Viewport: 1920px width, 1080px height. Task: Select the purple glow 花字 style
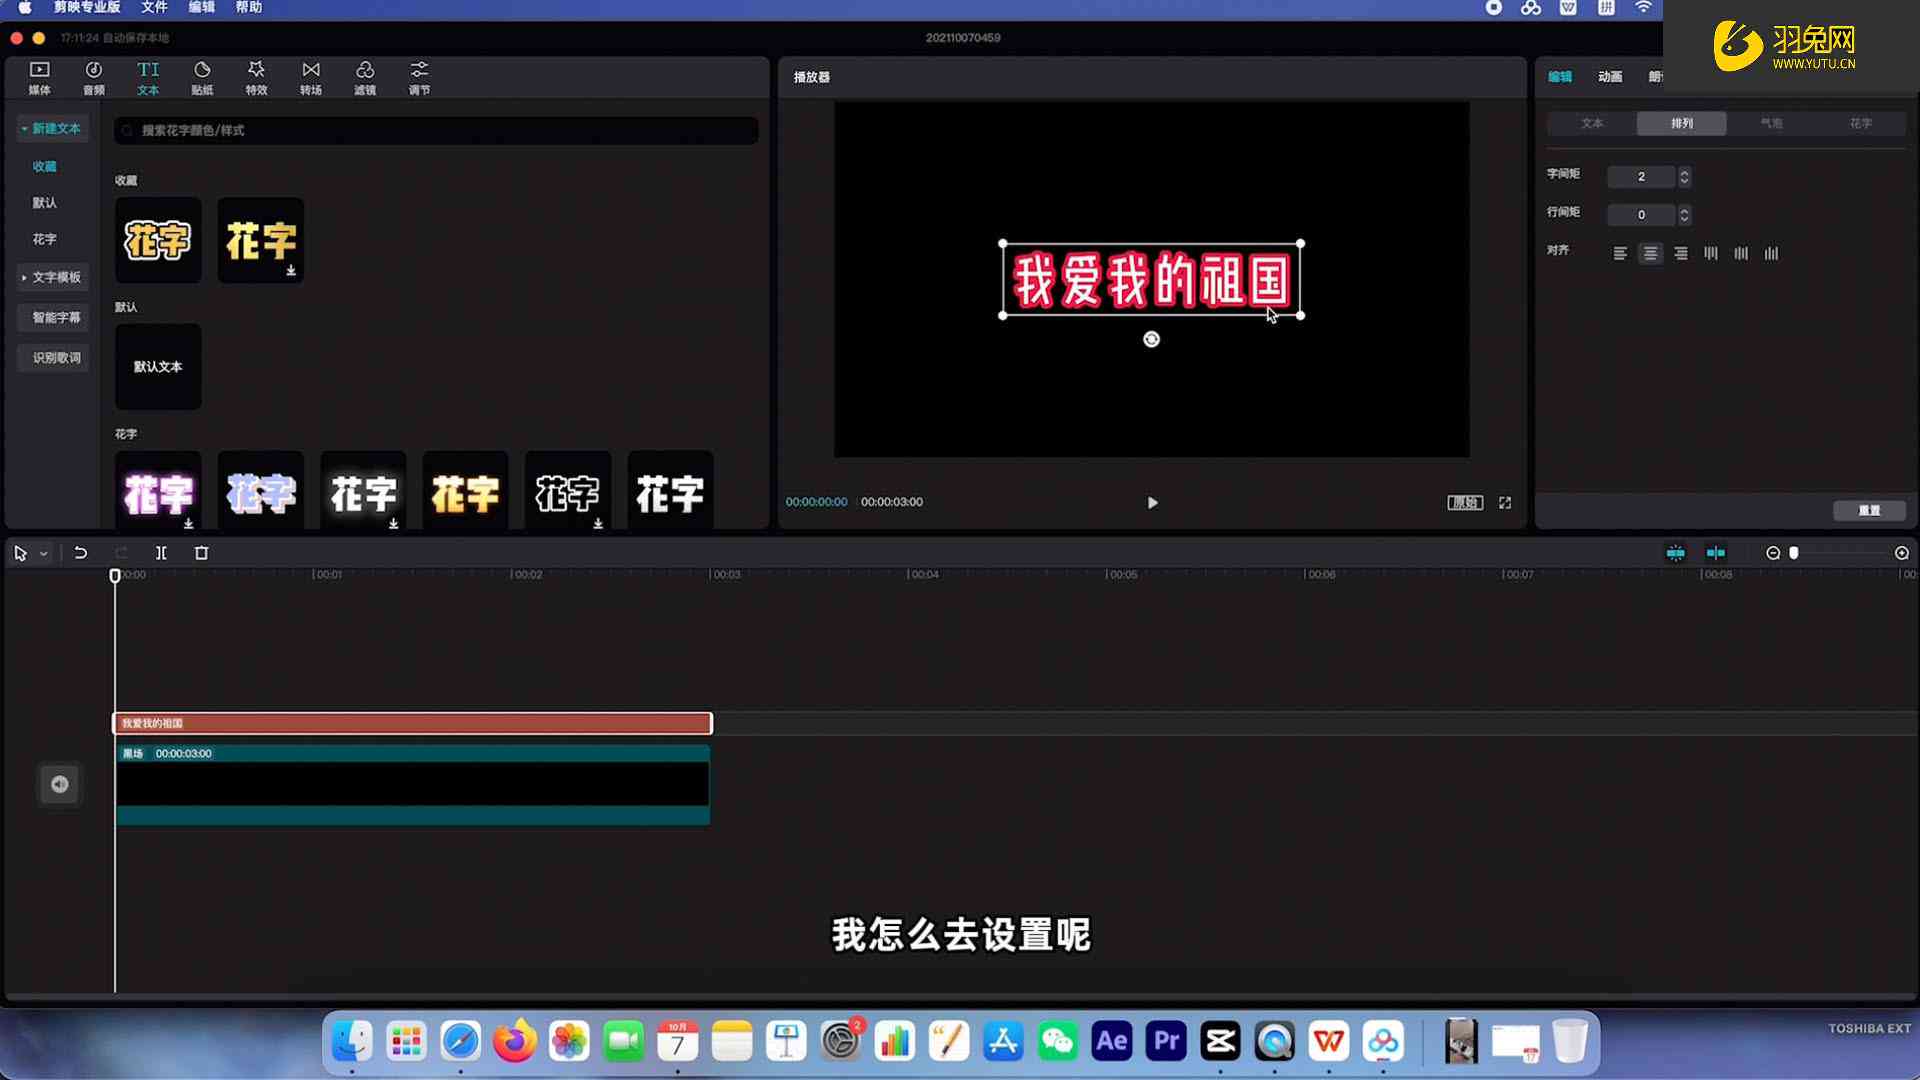click(158, 492)
